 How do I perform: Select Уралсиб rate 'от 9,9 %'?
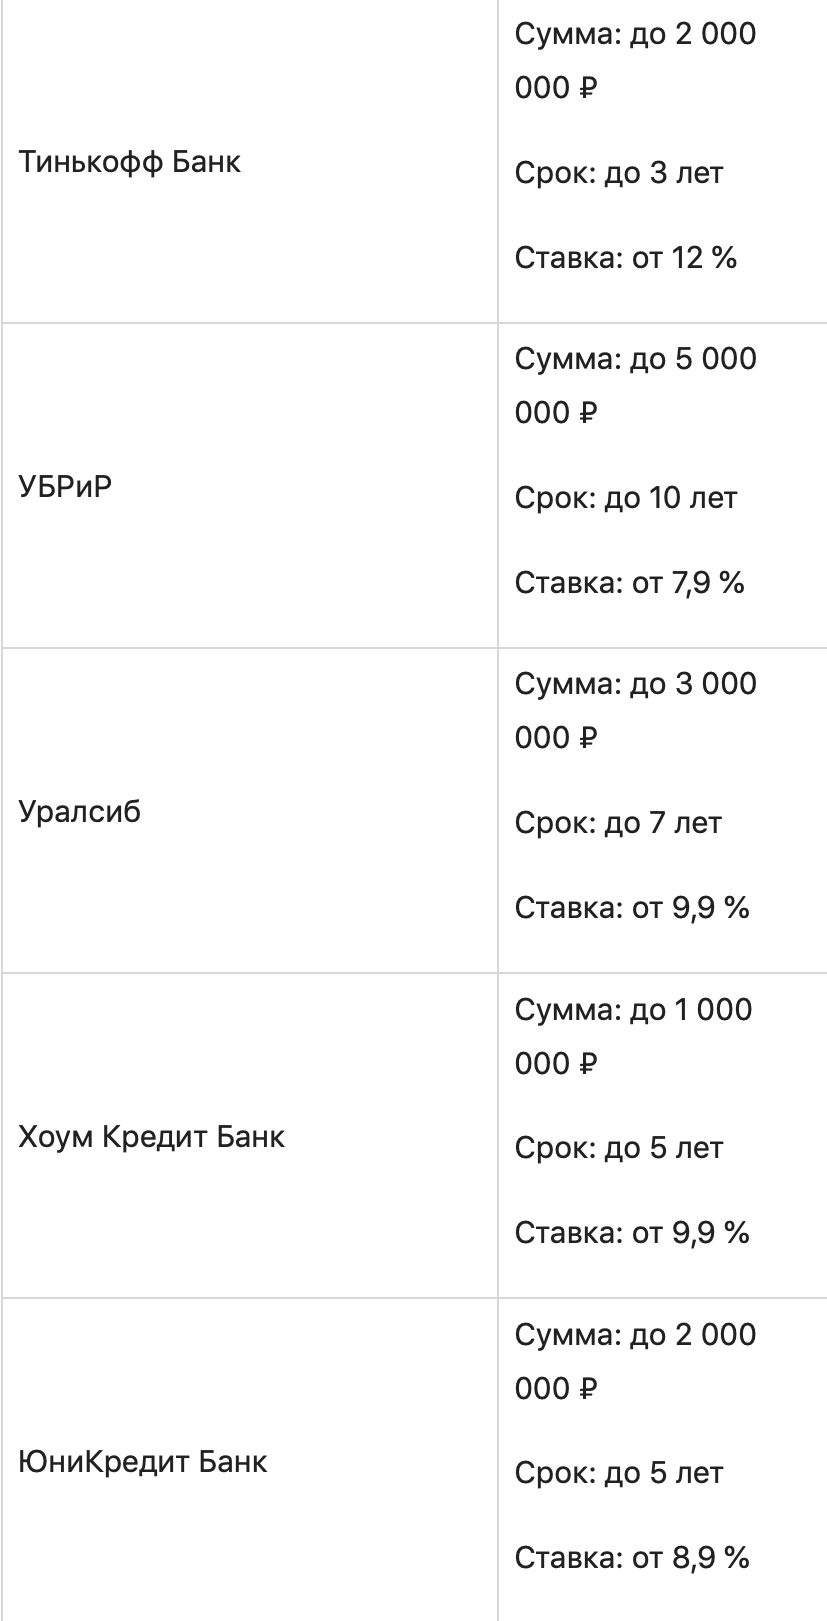[x=631, y=908]
